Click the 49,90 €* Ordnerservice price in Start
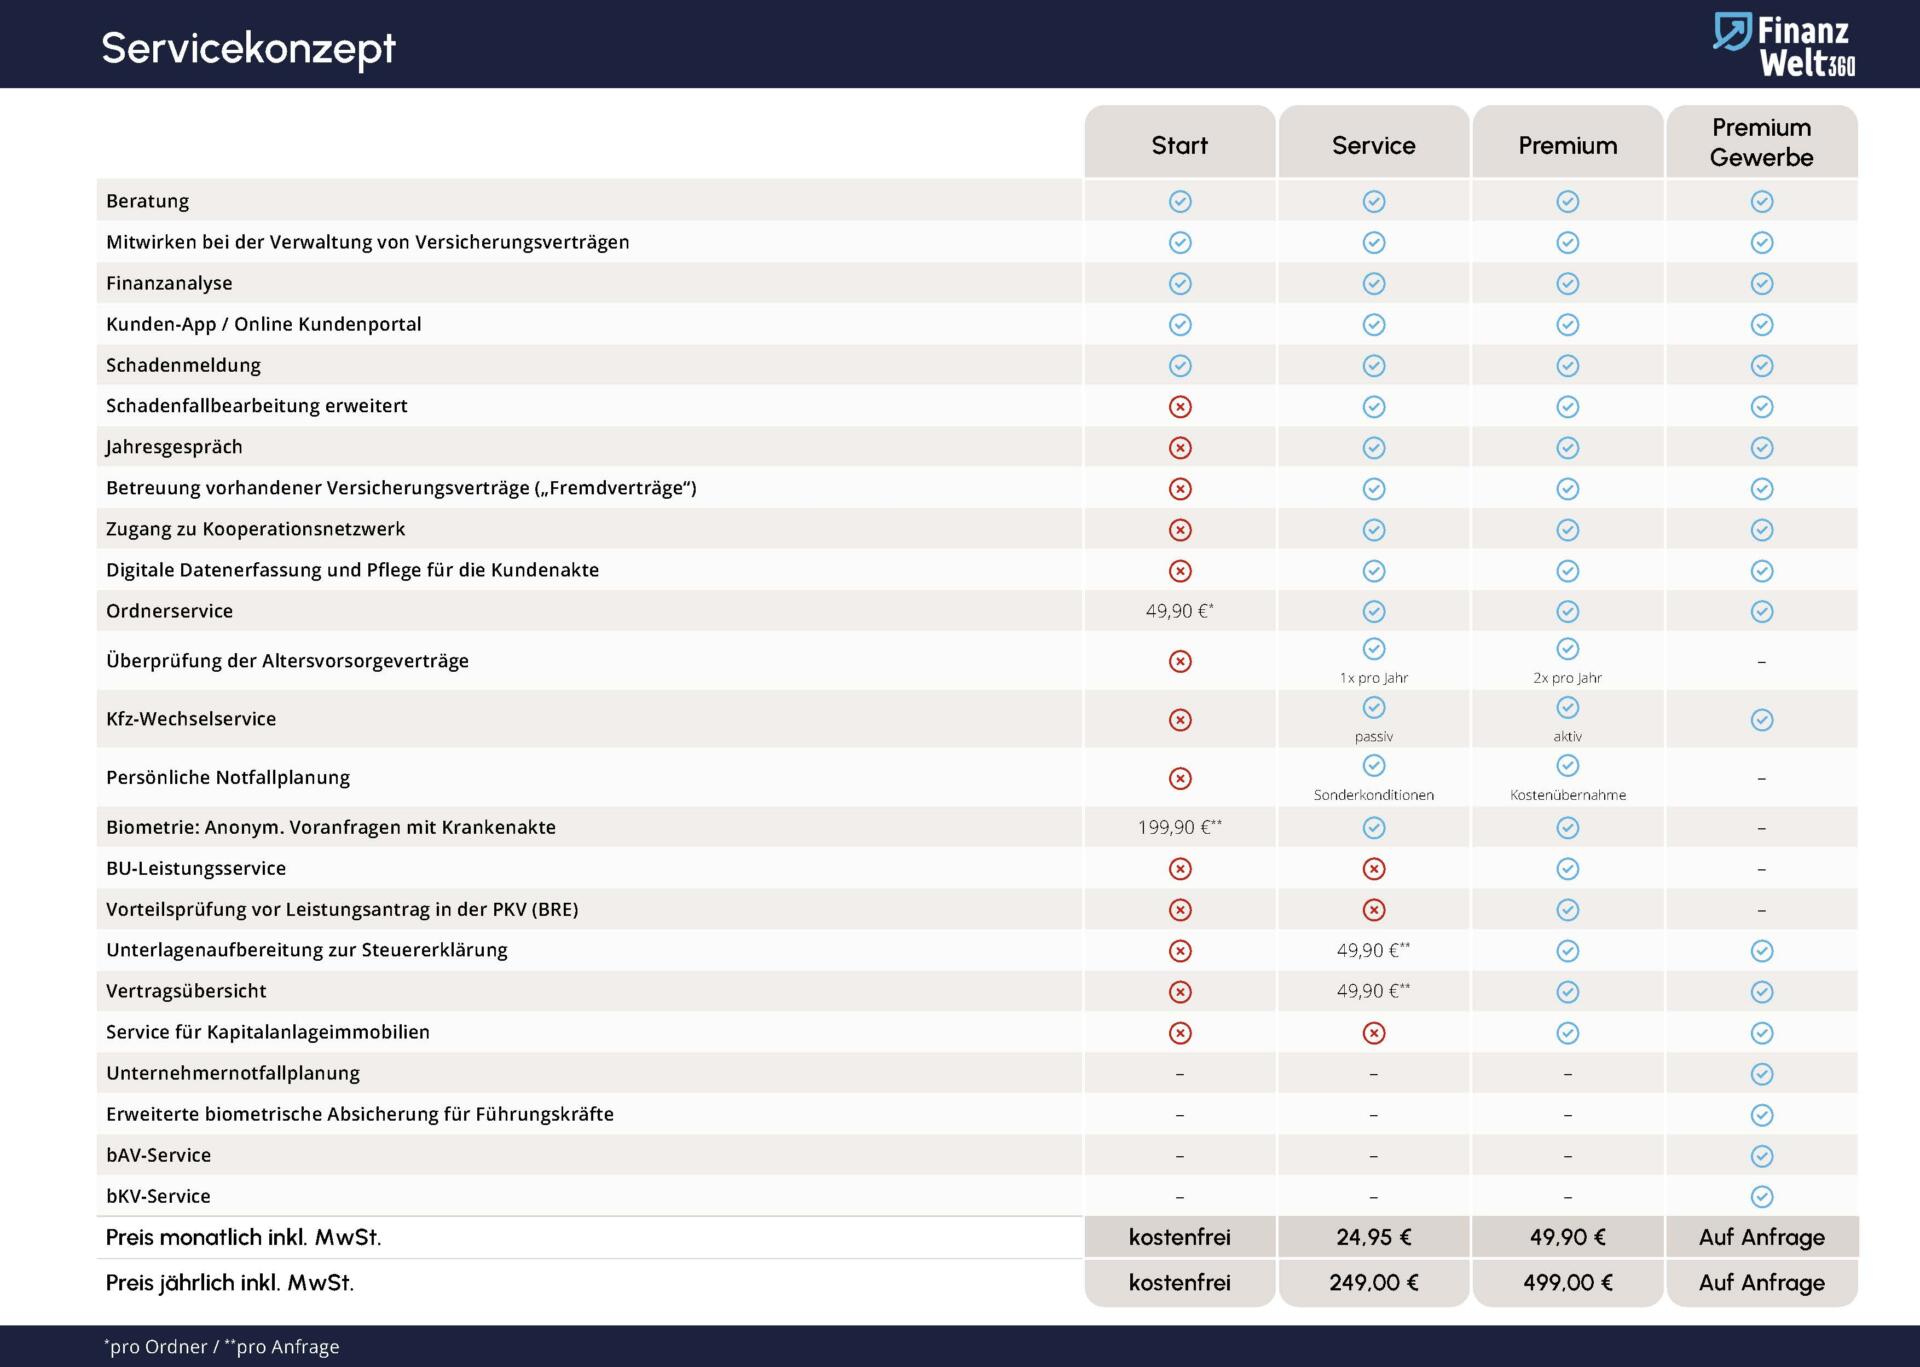Image resolution: width=1920 pixels, height=1367 pixels. 1180,611
